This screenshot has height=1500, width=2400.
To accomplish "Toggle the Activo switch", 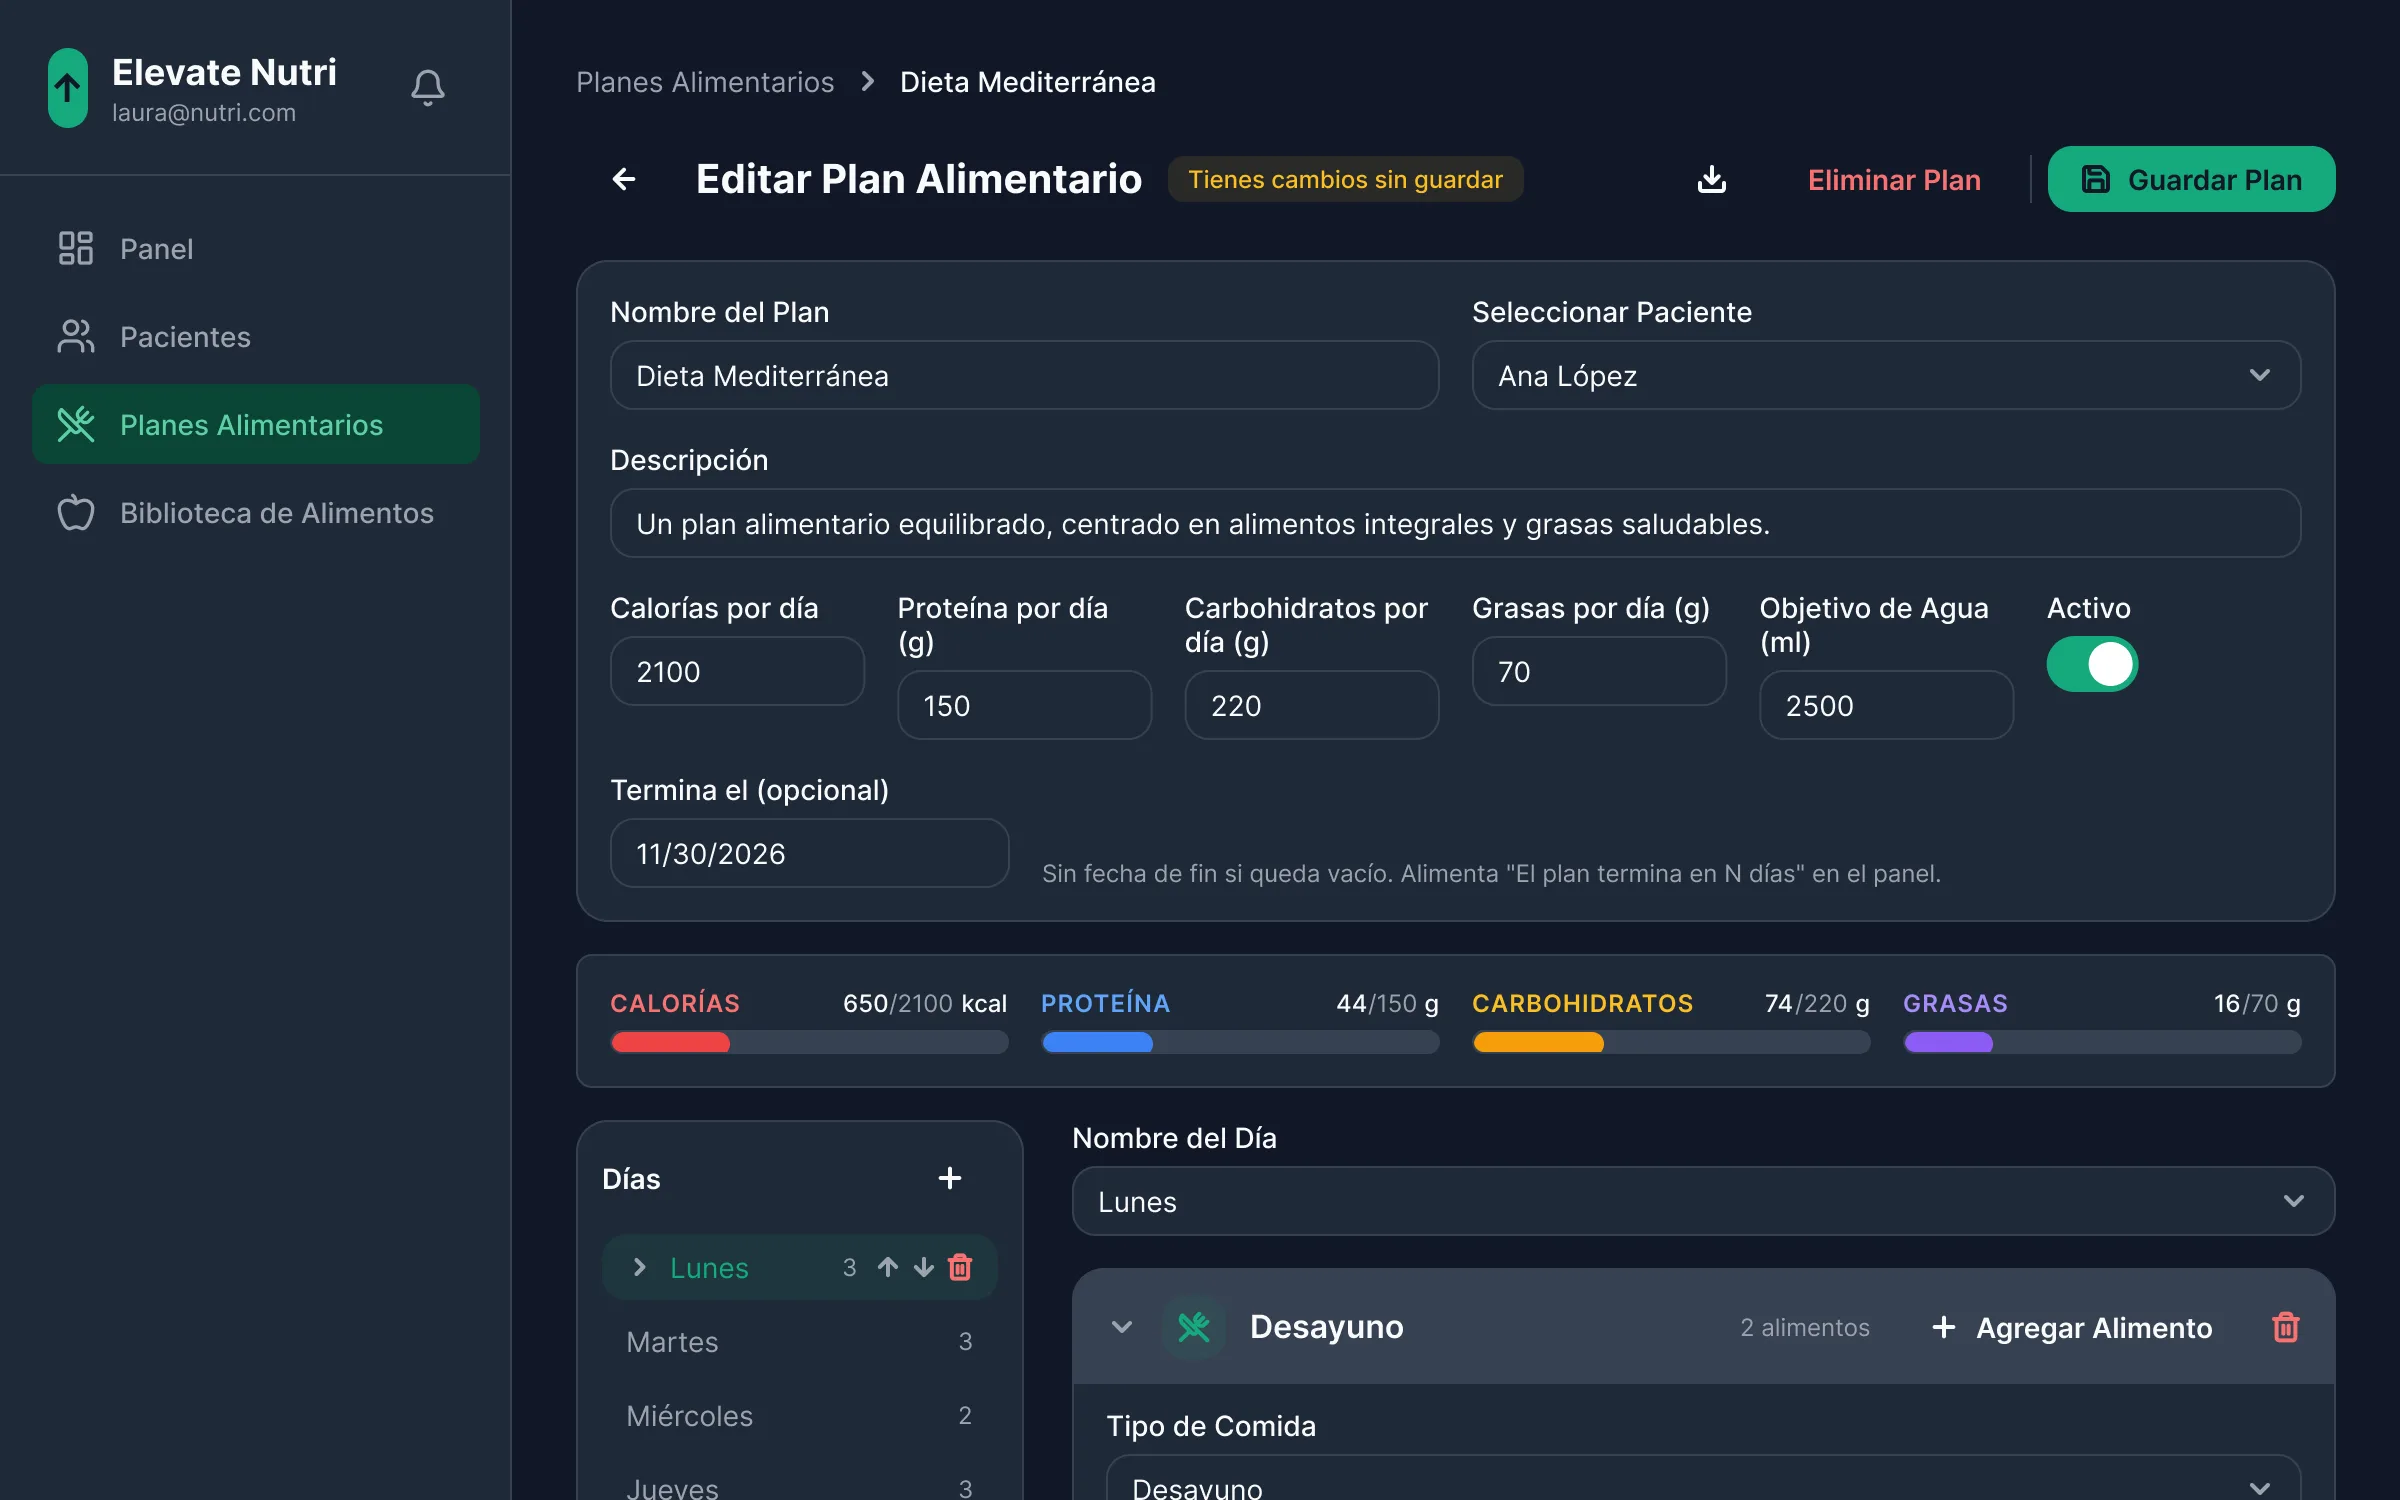I will 2092,664.
